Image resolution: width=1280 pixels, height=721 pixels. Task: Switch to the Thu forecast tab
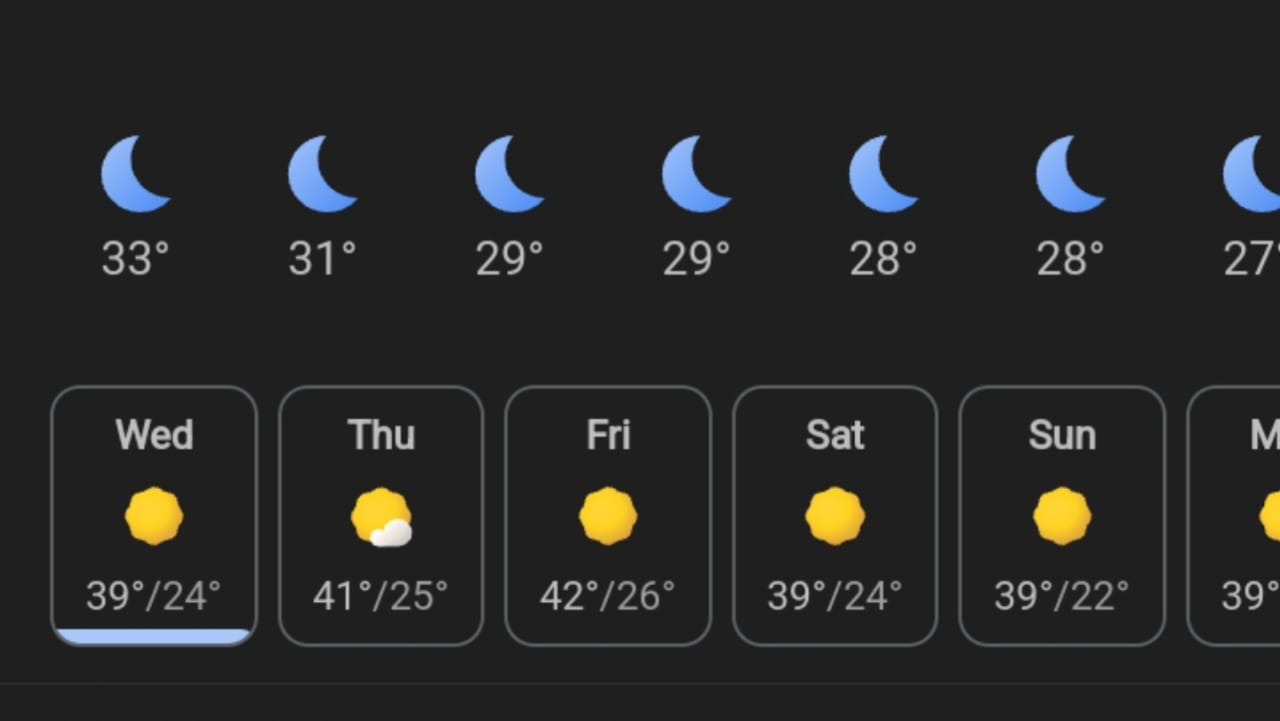381,435
